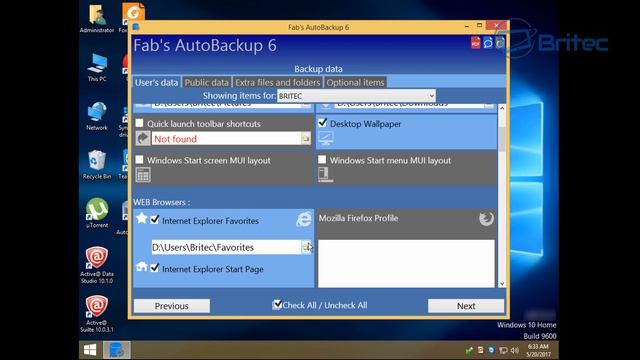Click the Not found path field
This screenshot has width=640, height=360.
(227, 139)
